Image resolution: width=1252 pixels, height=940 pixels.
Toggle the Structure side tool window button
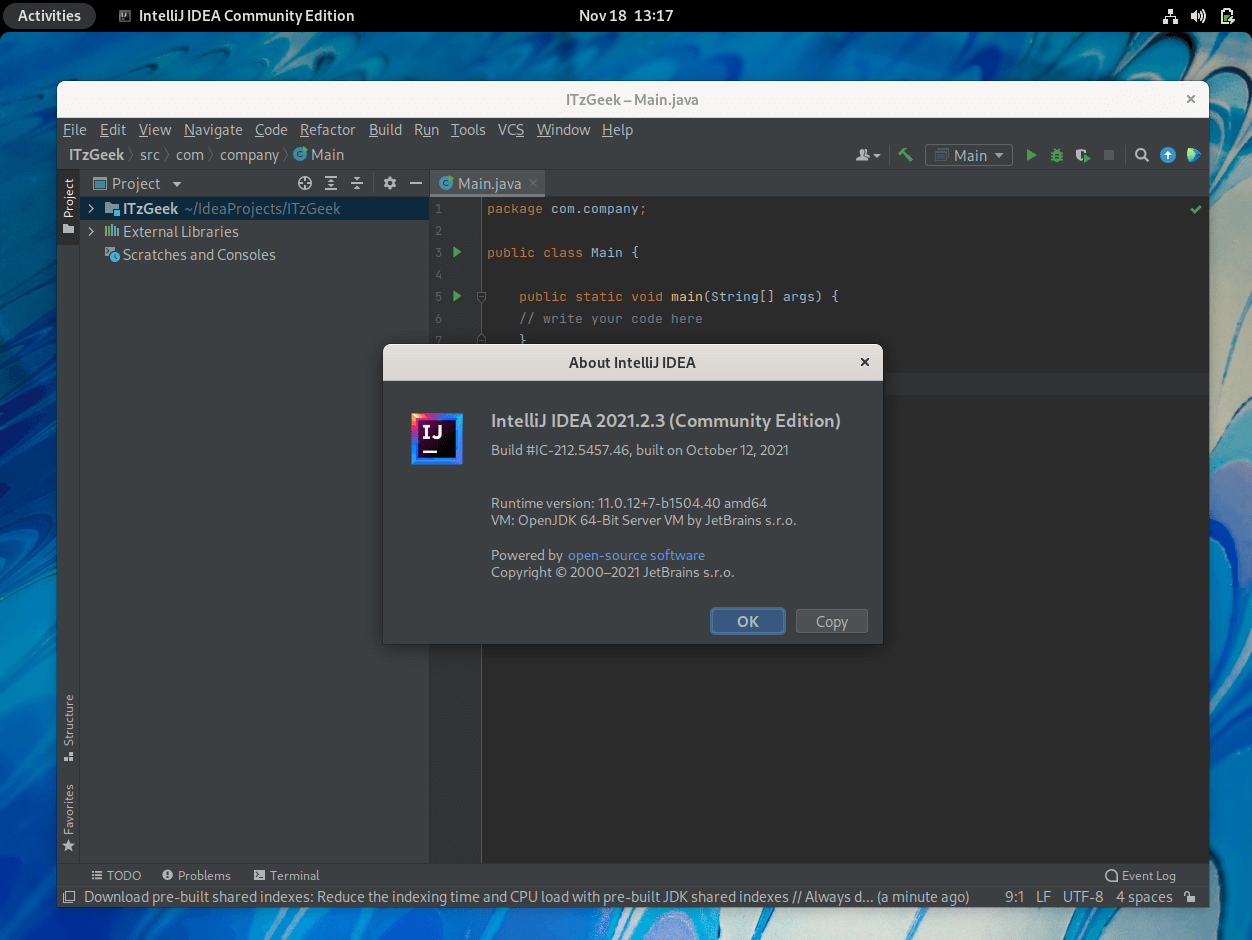pos(69,728)
